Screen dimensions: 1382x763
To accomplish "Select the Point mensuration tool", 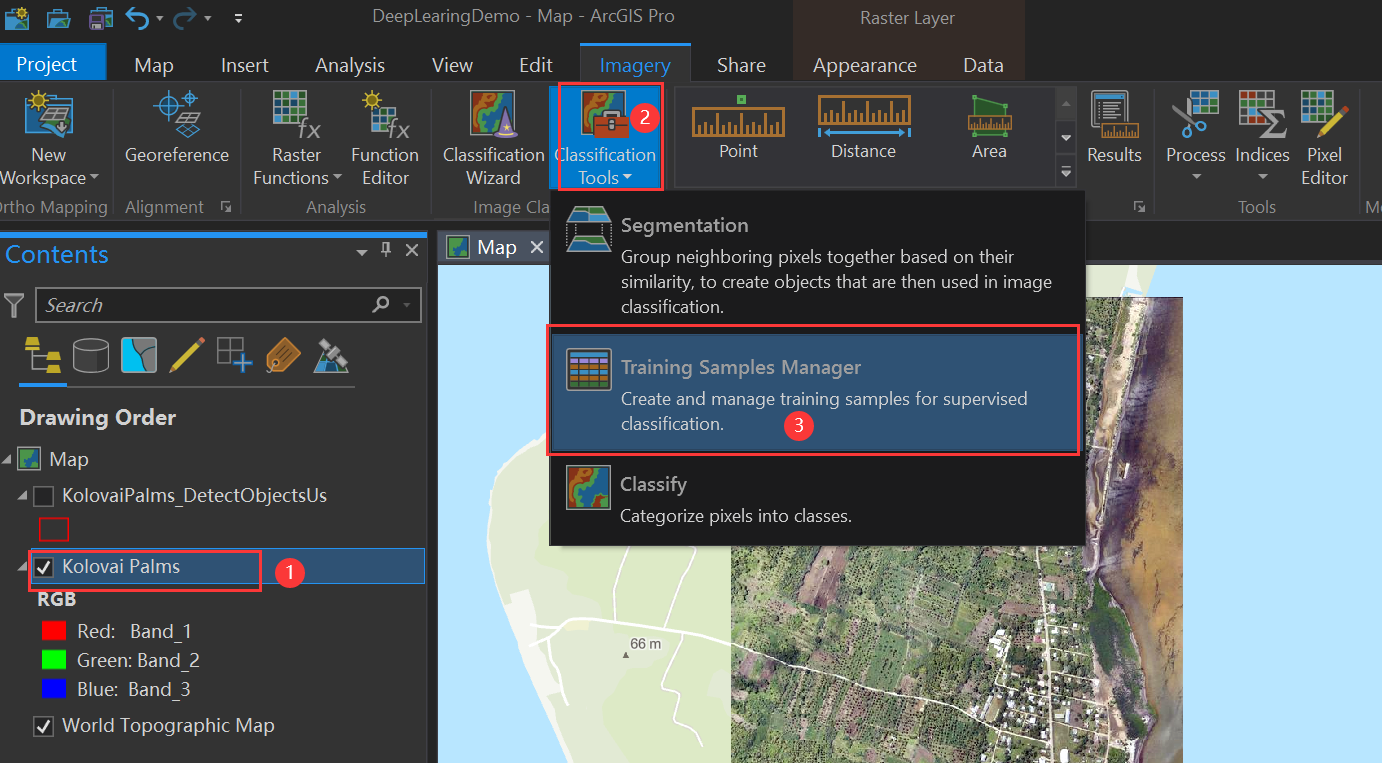I will click(738, 127).
